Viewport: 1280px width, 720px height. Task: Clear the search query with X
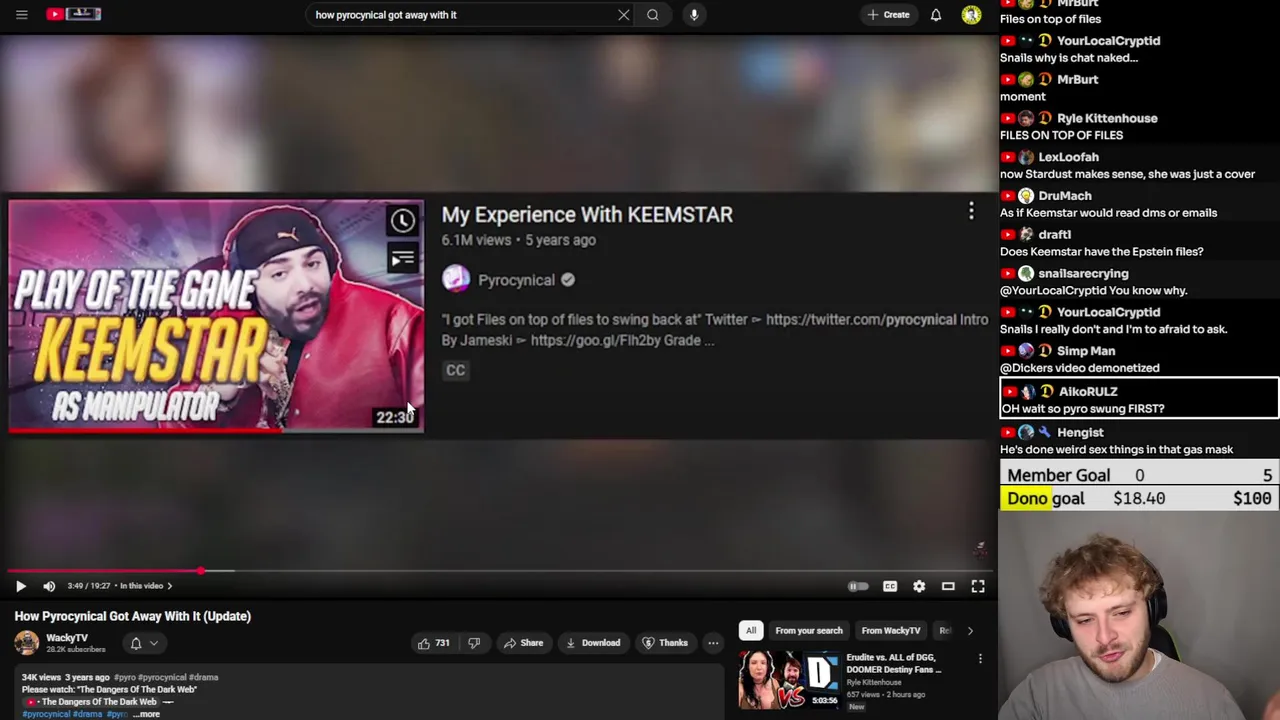(623, 15)
